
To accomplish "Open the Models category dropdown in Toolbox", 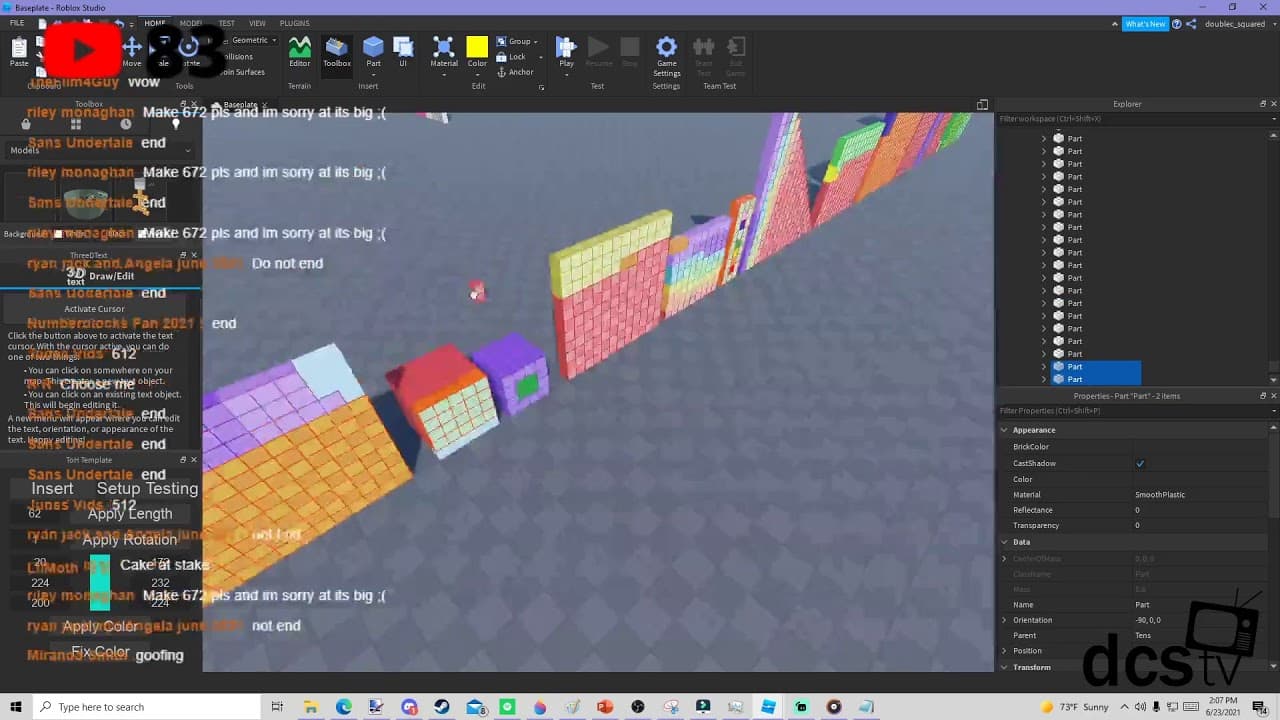I will point(100,150).
